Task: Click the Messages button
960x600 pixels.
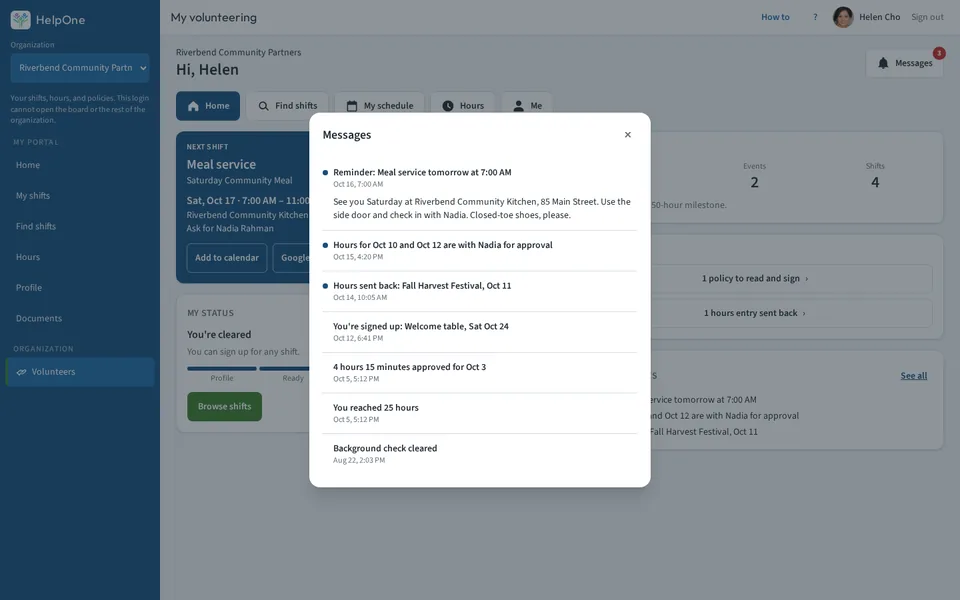Action: click(904, 63)
